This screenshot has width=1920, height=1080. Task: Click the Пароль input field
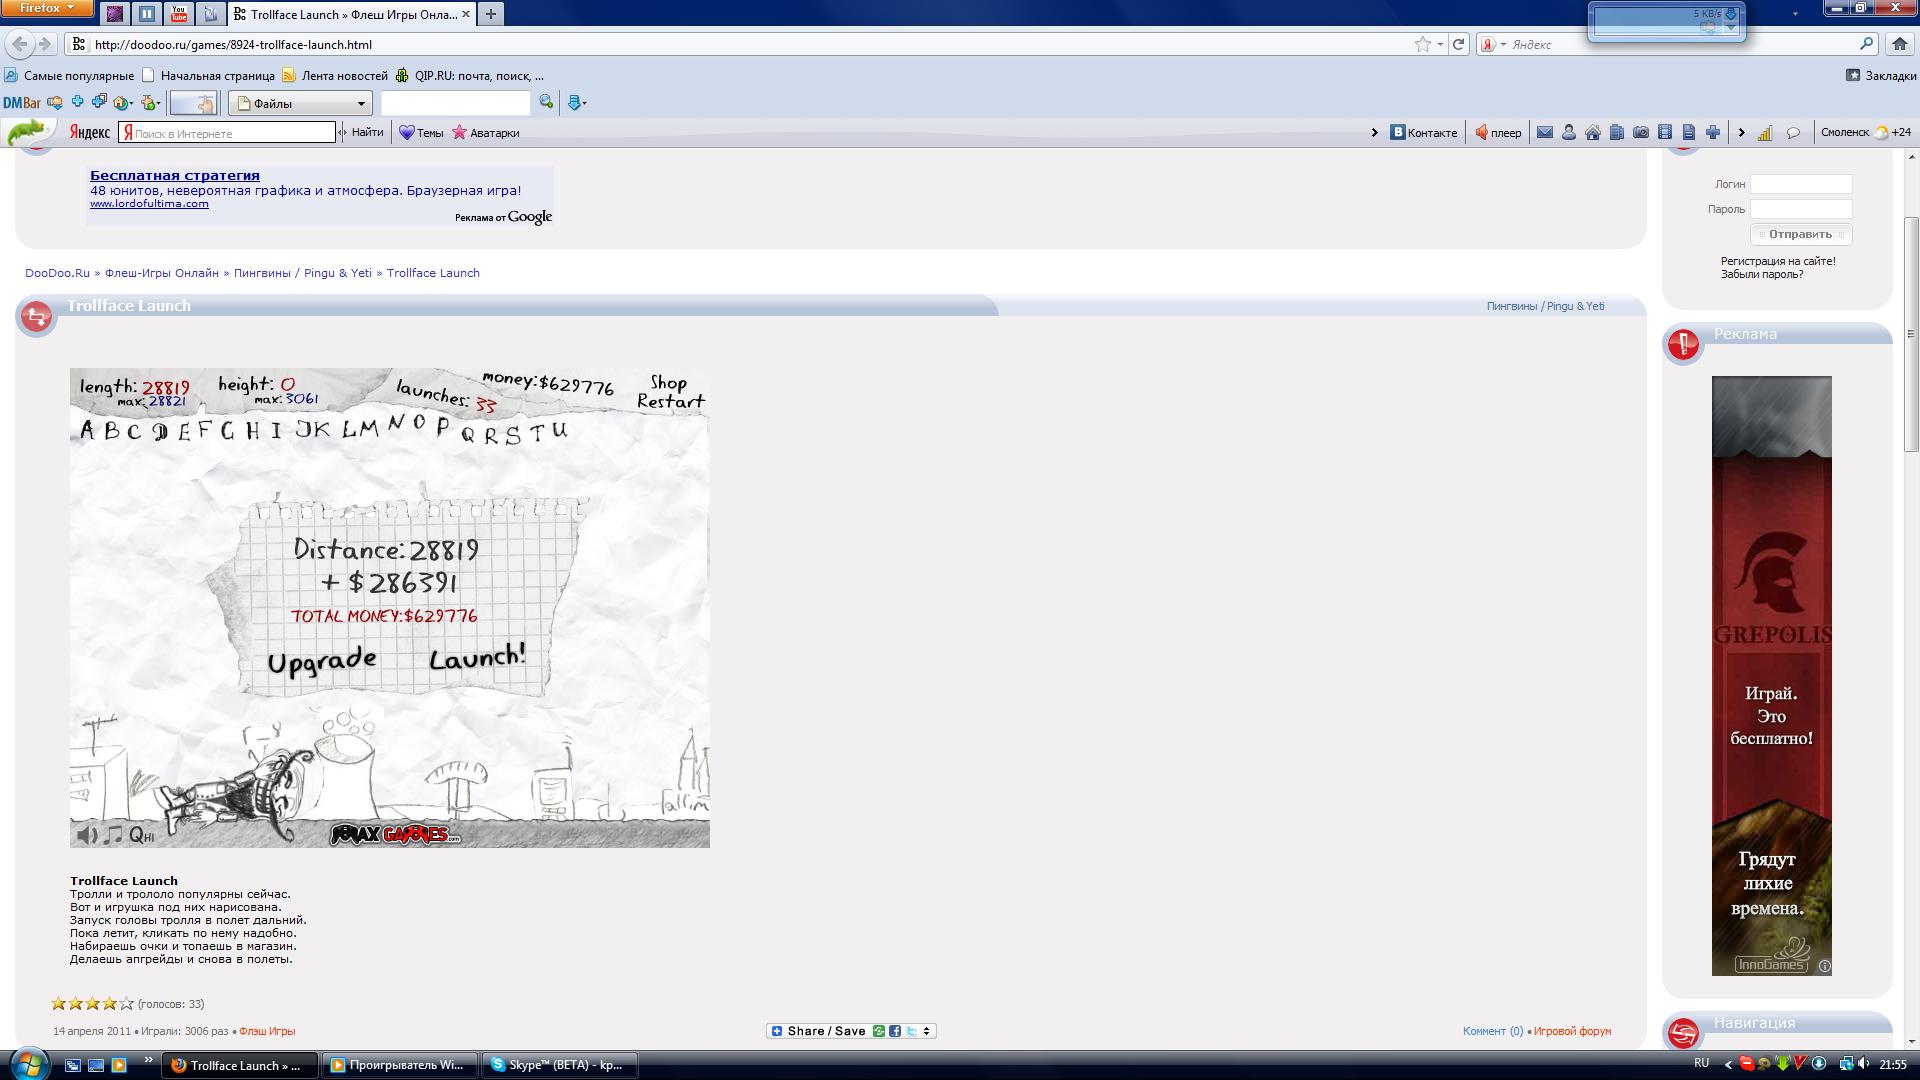1801,209
